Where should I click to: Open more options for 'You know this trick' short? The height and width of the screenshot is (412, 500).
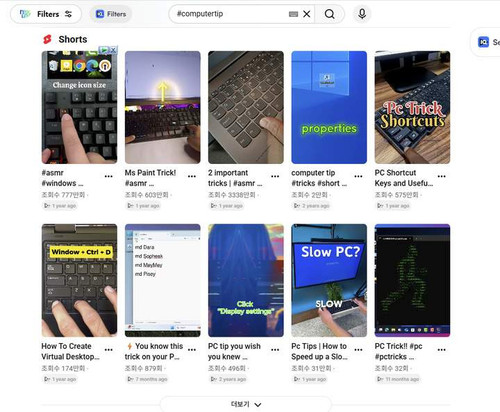[x=192, y=350]
